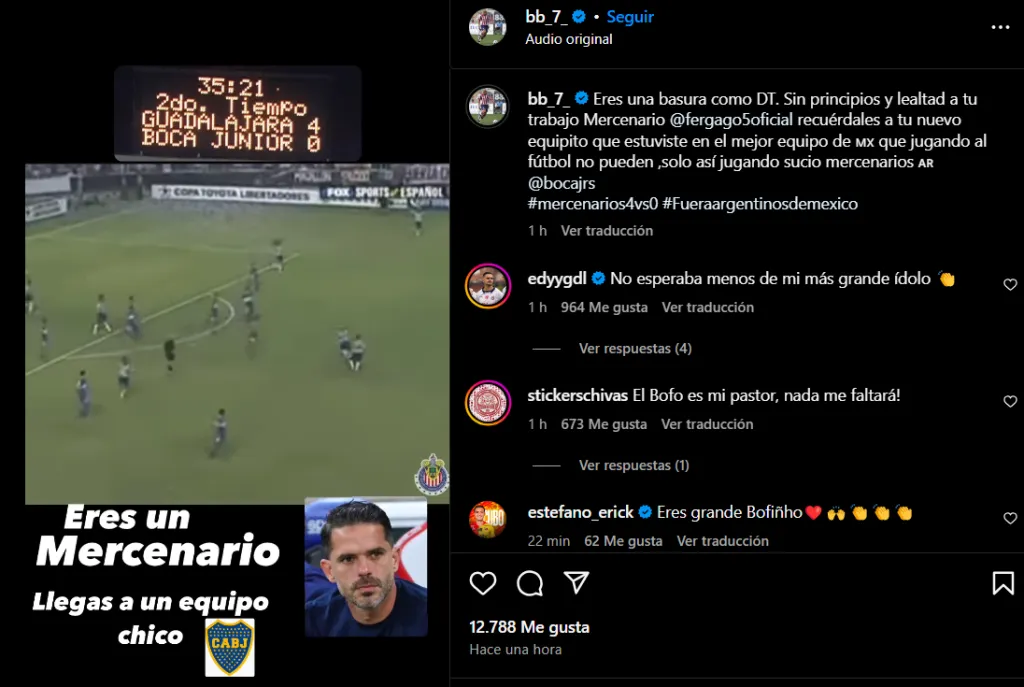Save post with the bookmark icon

click(x=1003, y=583)
